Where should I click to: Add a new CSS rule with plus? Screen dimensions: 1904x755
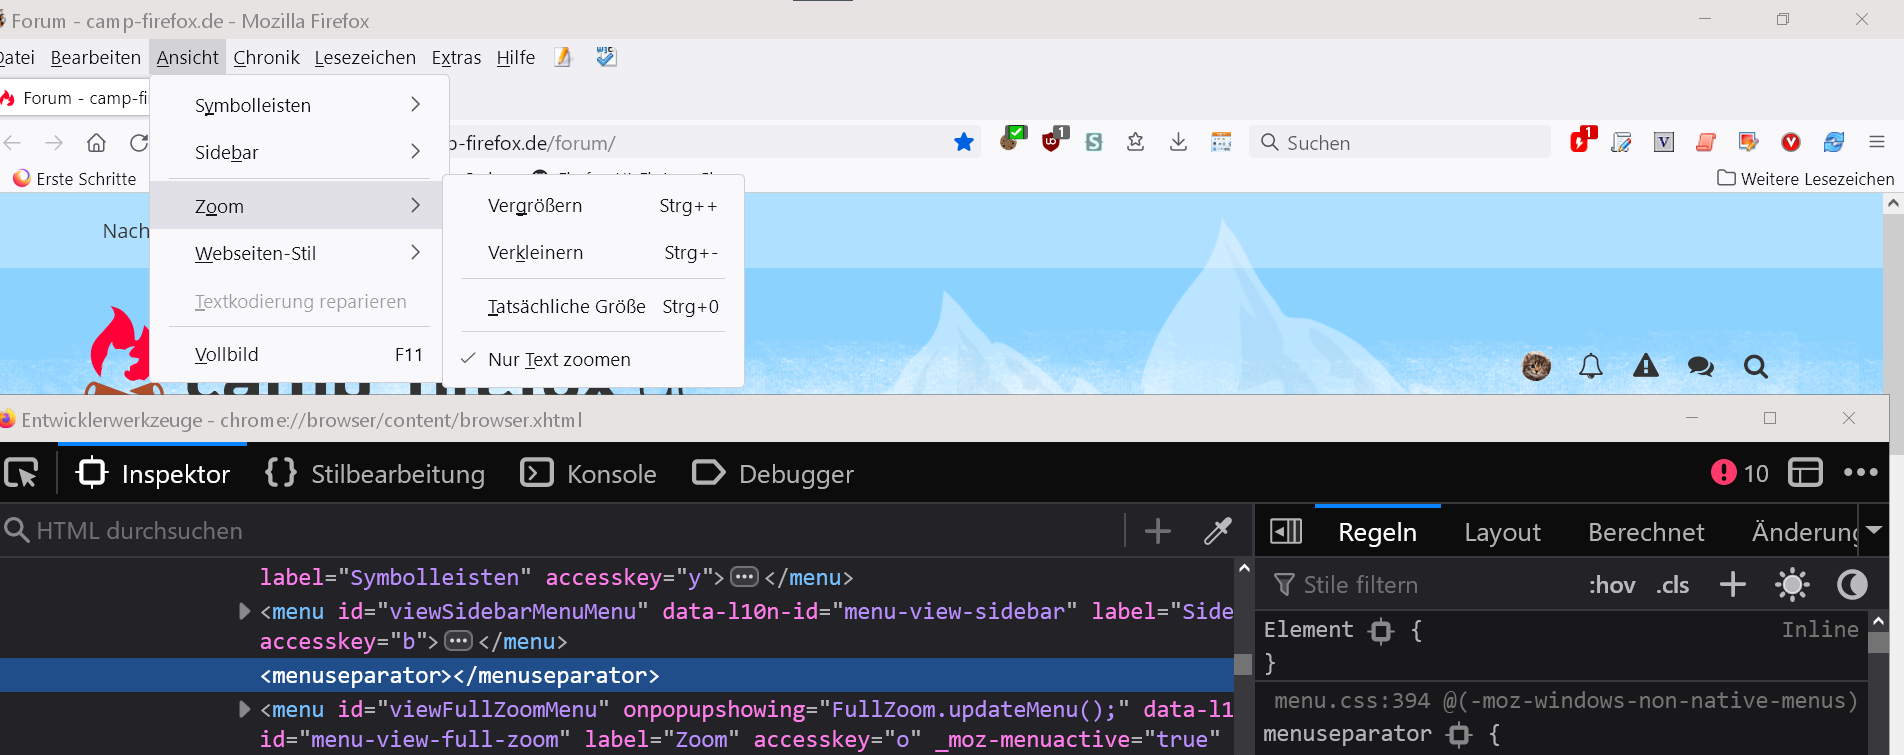click(1733, 584)
